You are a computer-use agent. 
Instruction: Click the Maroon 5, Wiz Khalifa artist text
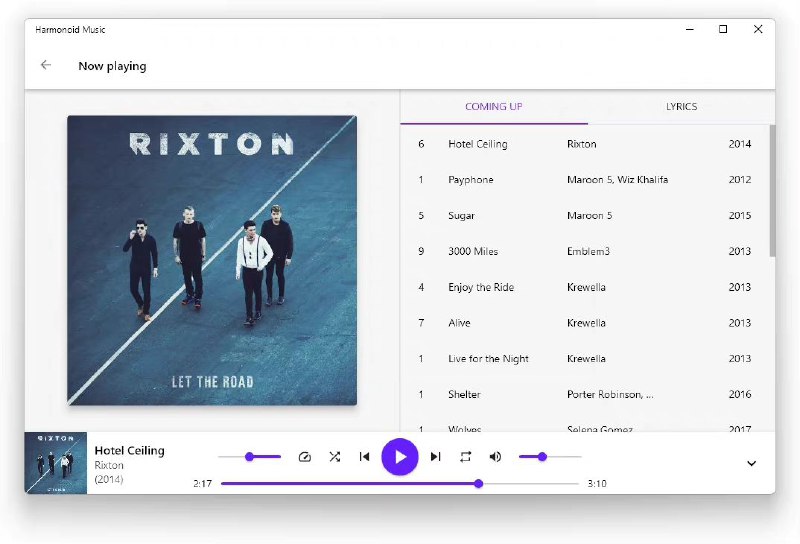pyautogui.click(x=617, y=180)
